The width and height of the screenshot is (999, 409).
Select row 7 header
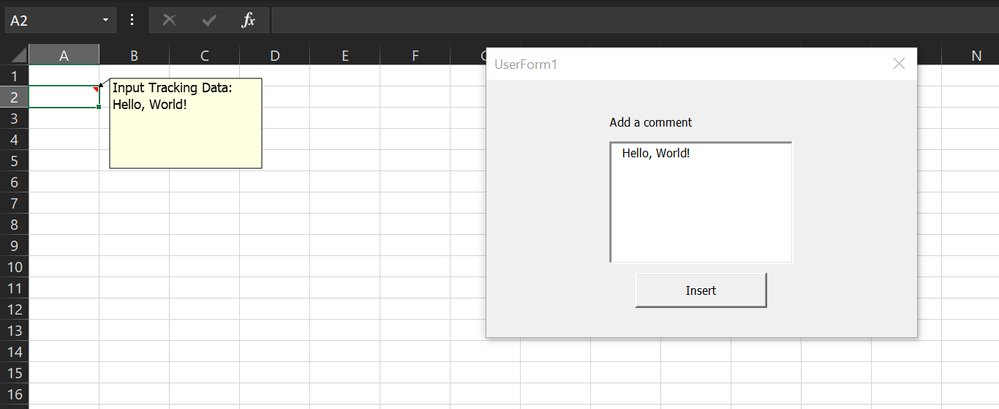click(x=14, y=203)
